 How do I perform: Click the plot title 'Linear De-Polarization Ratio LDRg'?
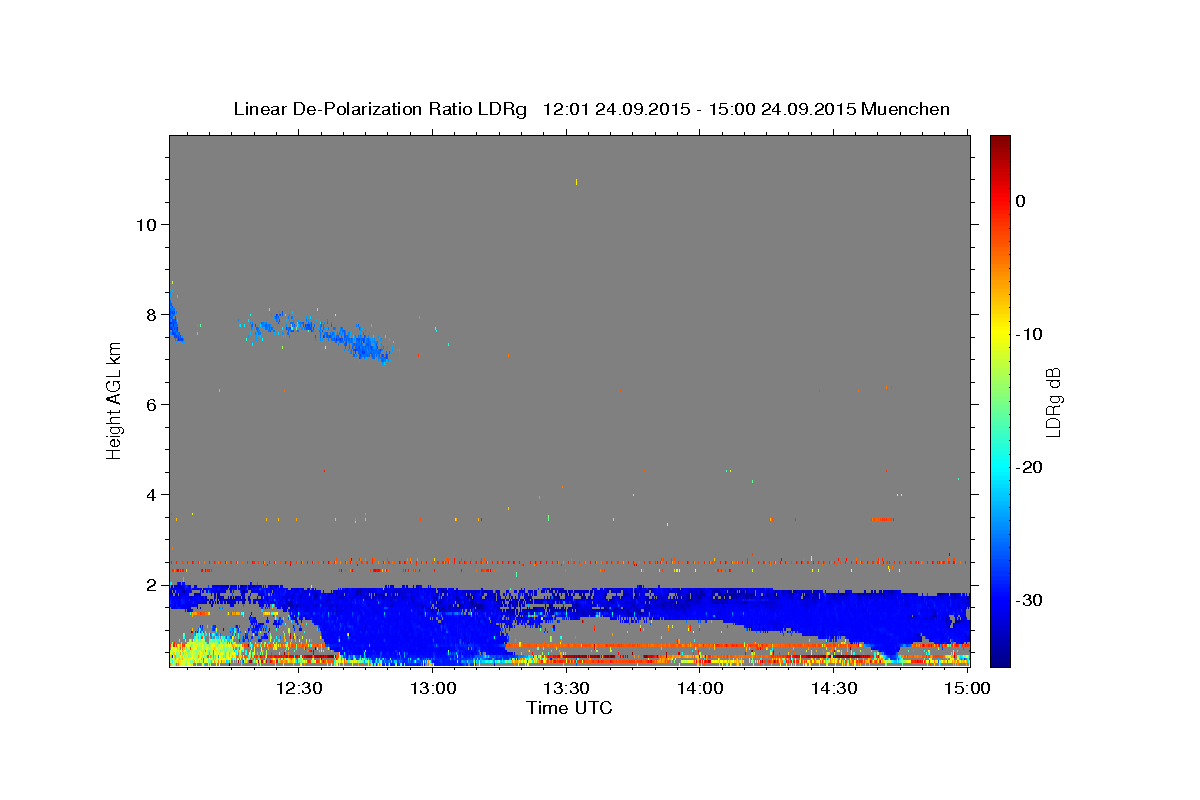click(380, 109)
